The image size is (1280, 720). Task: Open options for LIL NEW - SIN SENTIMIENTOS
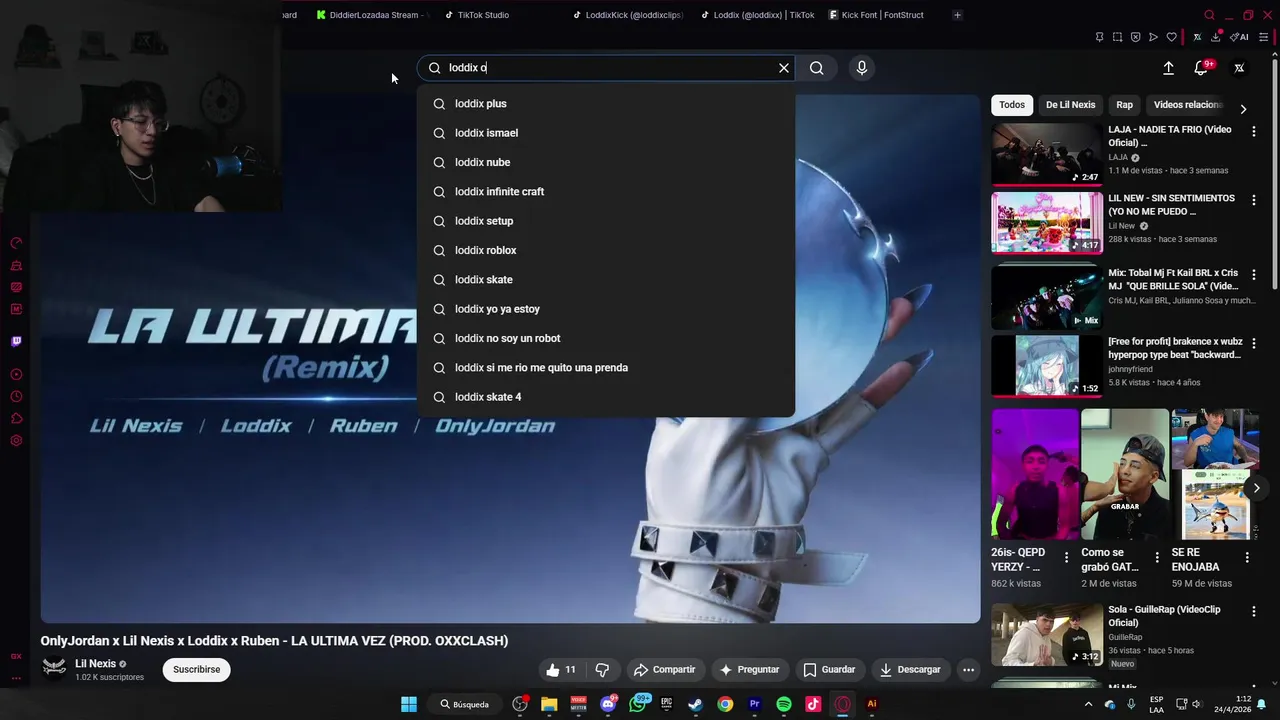click(x=1254, y=201)
